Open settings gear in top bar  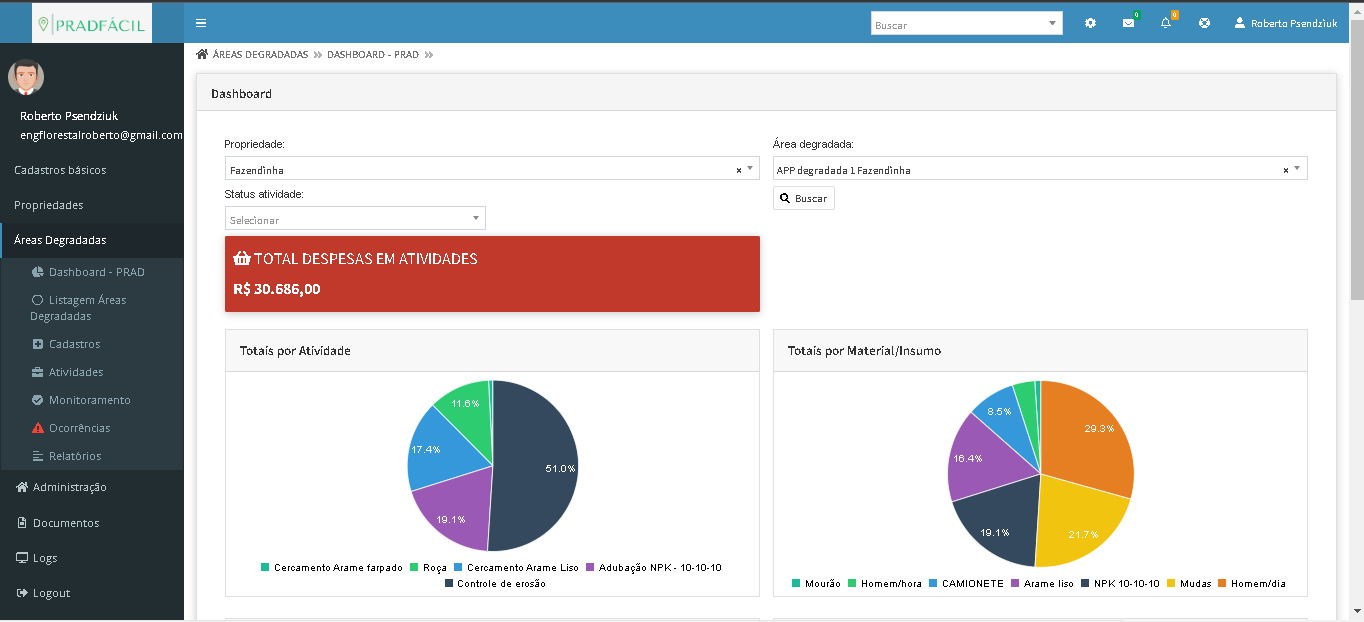[1090, 23]
